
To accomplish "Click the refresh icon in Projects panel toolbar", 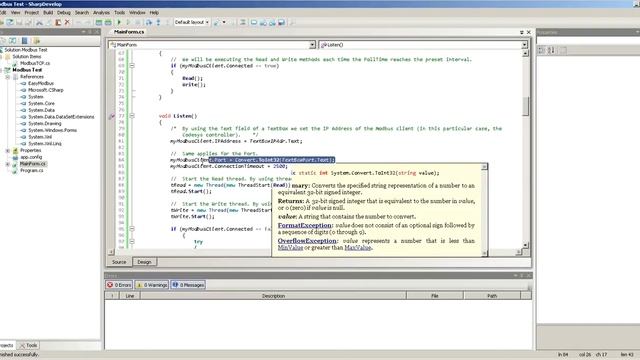I will coord(13,40).
